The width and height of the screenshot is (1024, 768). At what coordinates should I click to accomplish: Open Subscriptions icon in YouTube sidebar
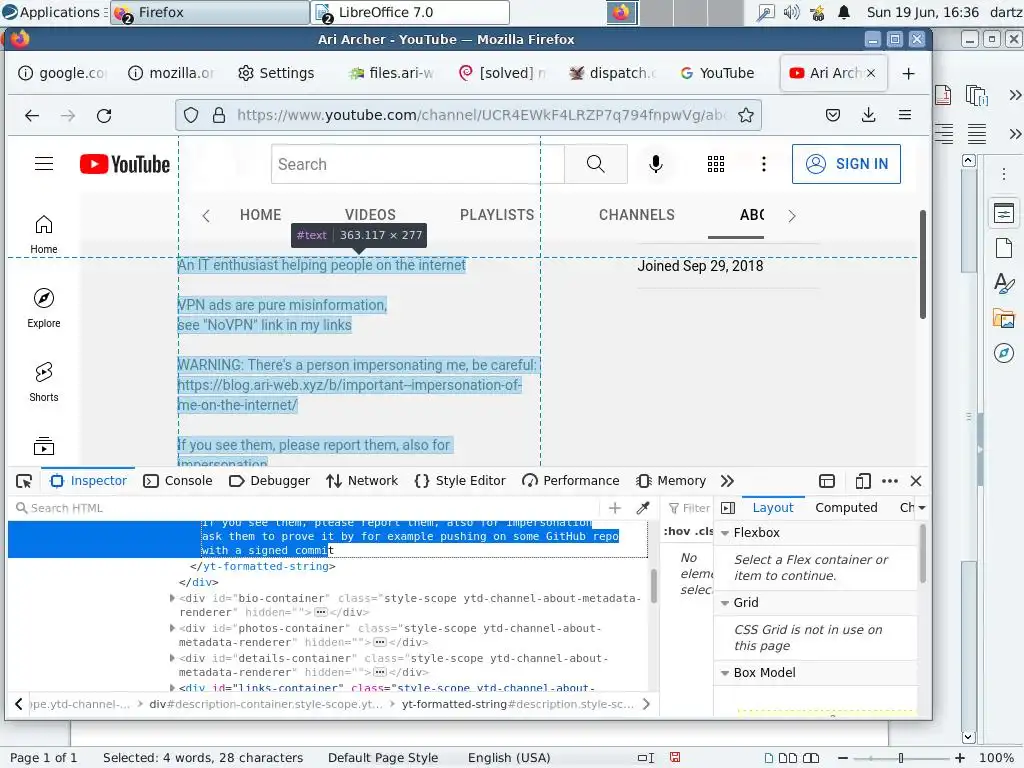44,446
